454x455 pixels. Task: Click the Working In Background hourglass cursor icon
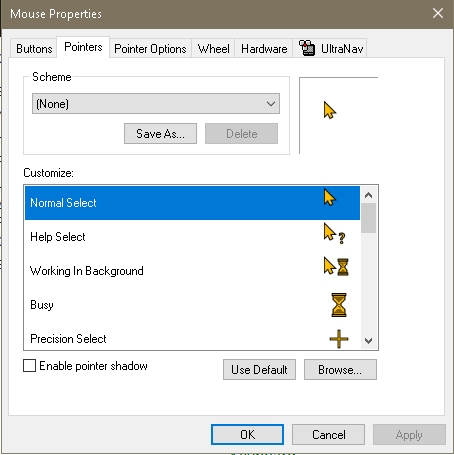(336, 266)
